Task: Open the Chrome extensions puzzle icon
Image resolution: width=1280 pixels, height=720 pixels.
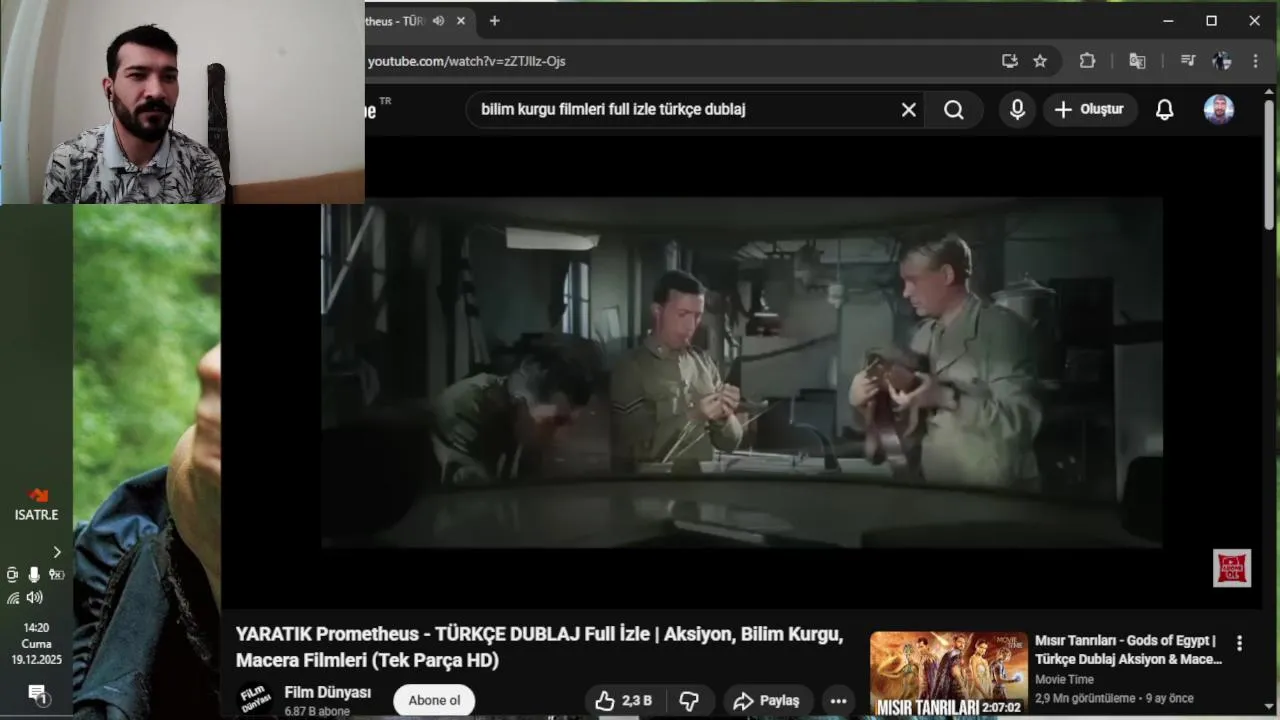Action: [1087, 61]
